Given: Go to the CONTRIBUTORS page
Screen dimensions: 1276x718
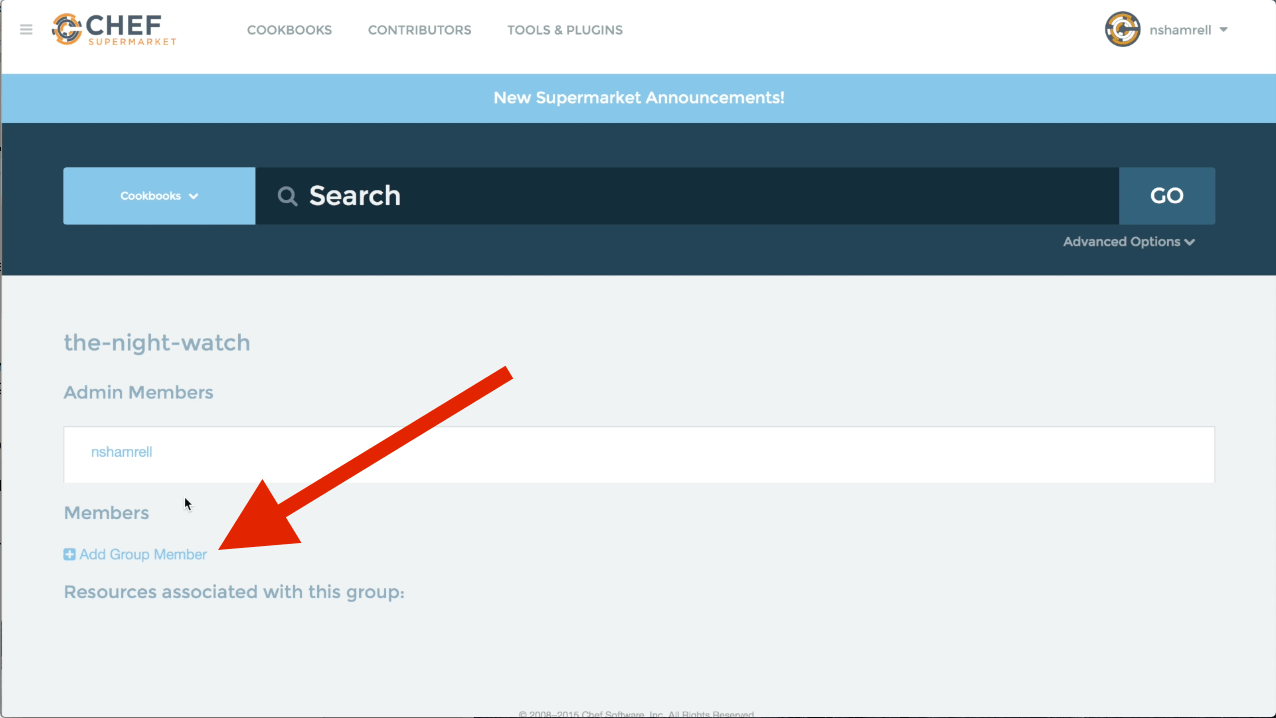Looking at the screenshot, I should point(419,30).
